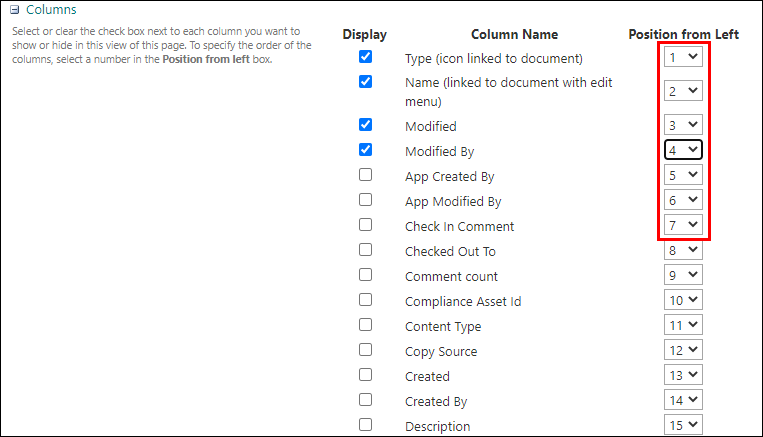The height and width of the screenshot is (437, 763).
Task: Uncheck the Modified display checkbox
Action: pos(365,125)
